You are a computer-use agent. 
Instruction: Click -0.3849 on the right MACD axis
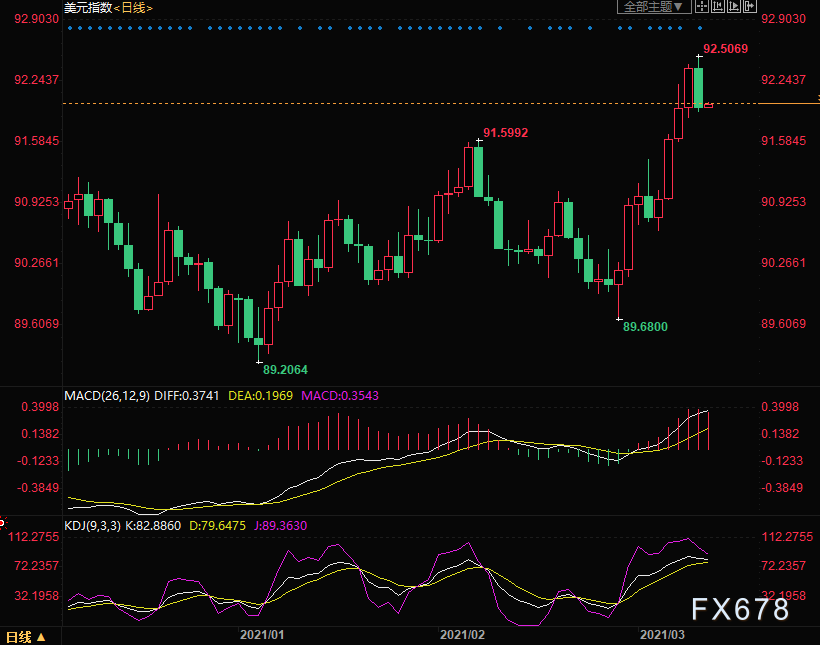[782, 488]
